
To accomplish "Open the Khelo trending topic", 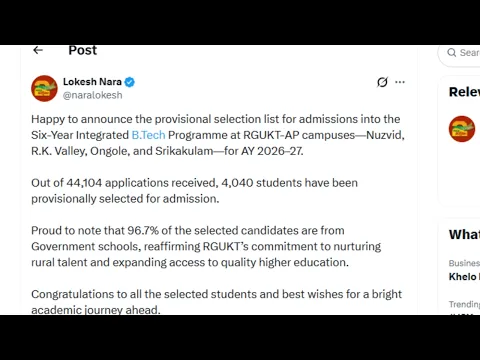I will pos(464,277).
